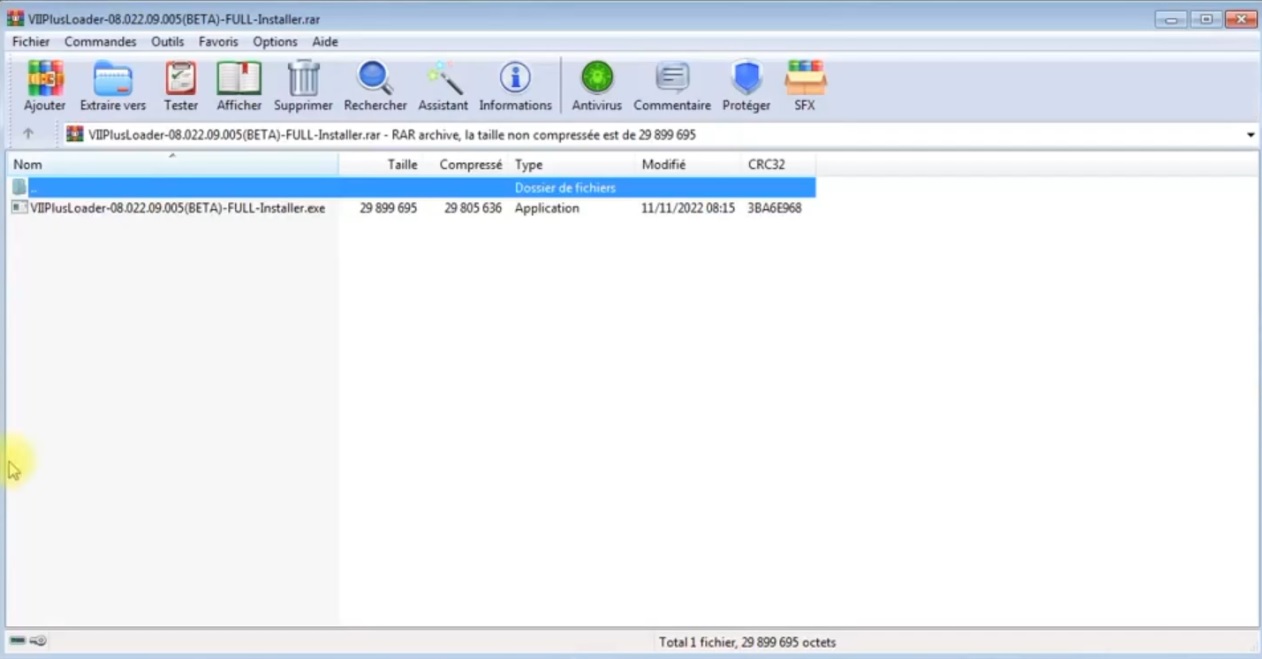Test the archive using the Tester icon
1262x659 pixels.
tap(180, 85)
